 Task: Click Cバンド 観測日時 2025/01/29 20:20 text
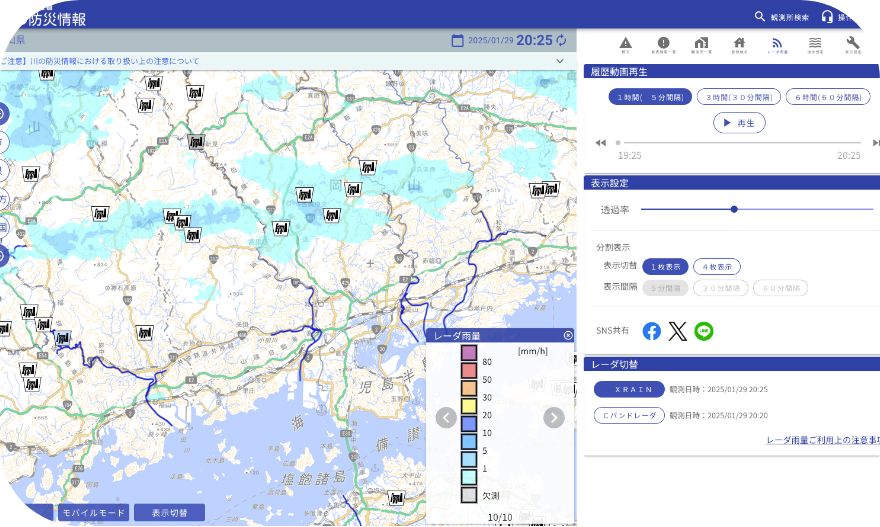click(x=718, y=415)
